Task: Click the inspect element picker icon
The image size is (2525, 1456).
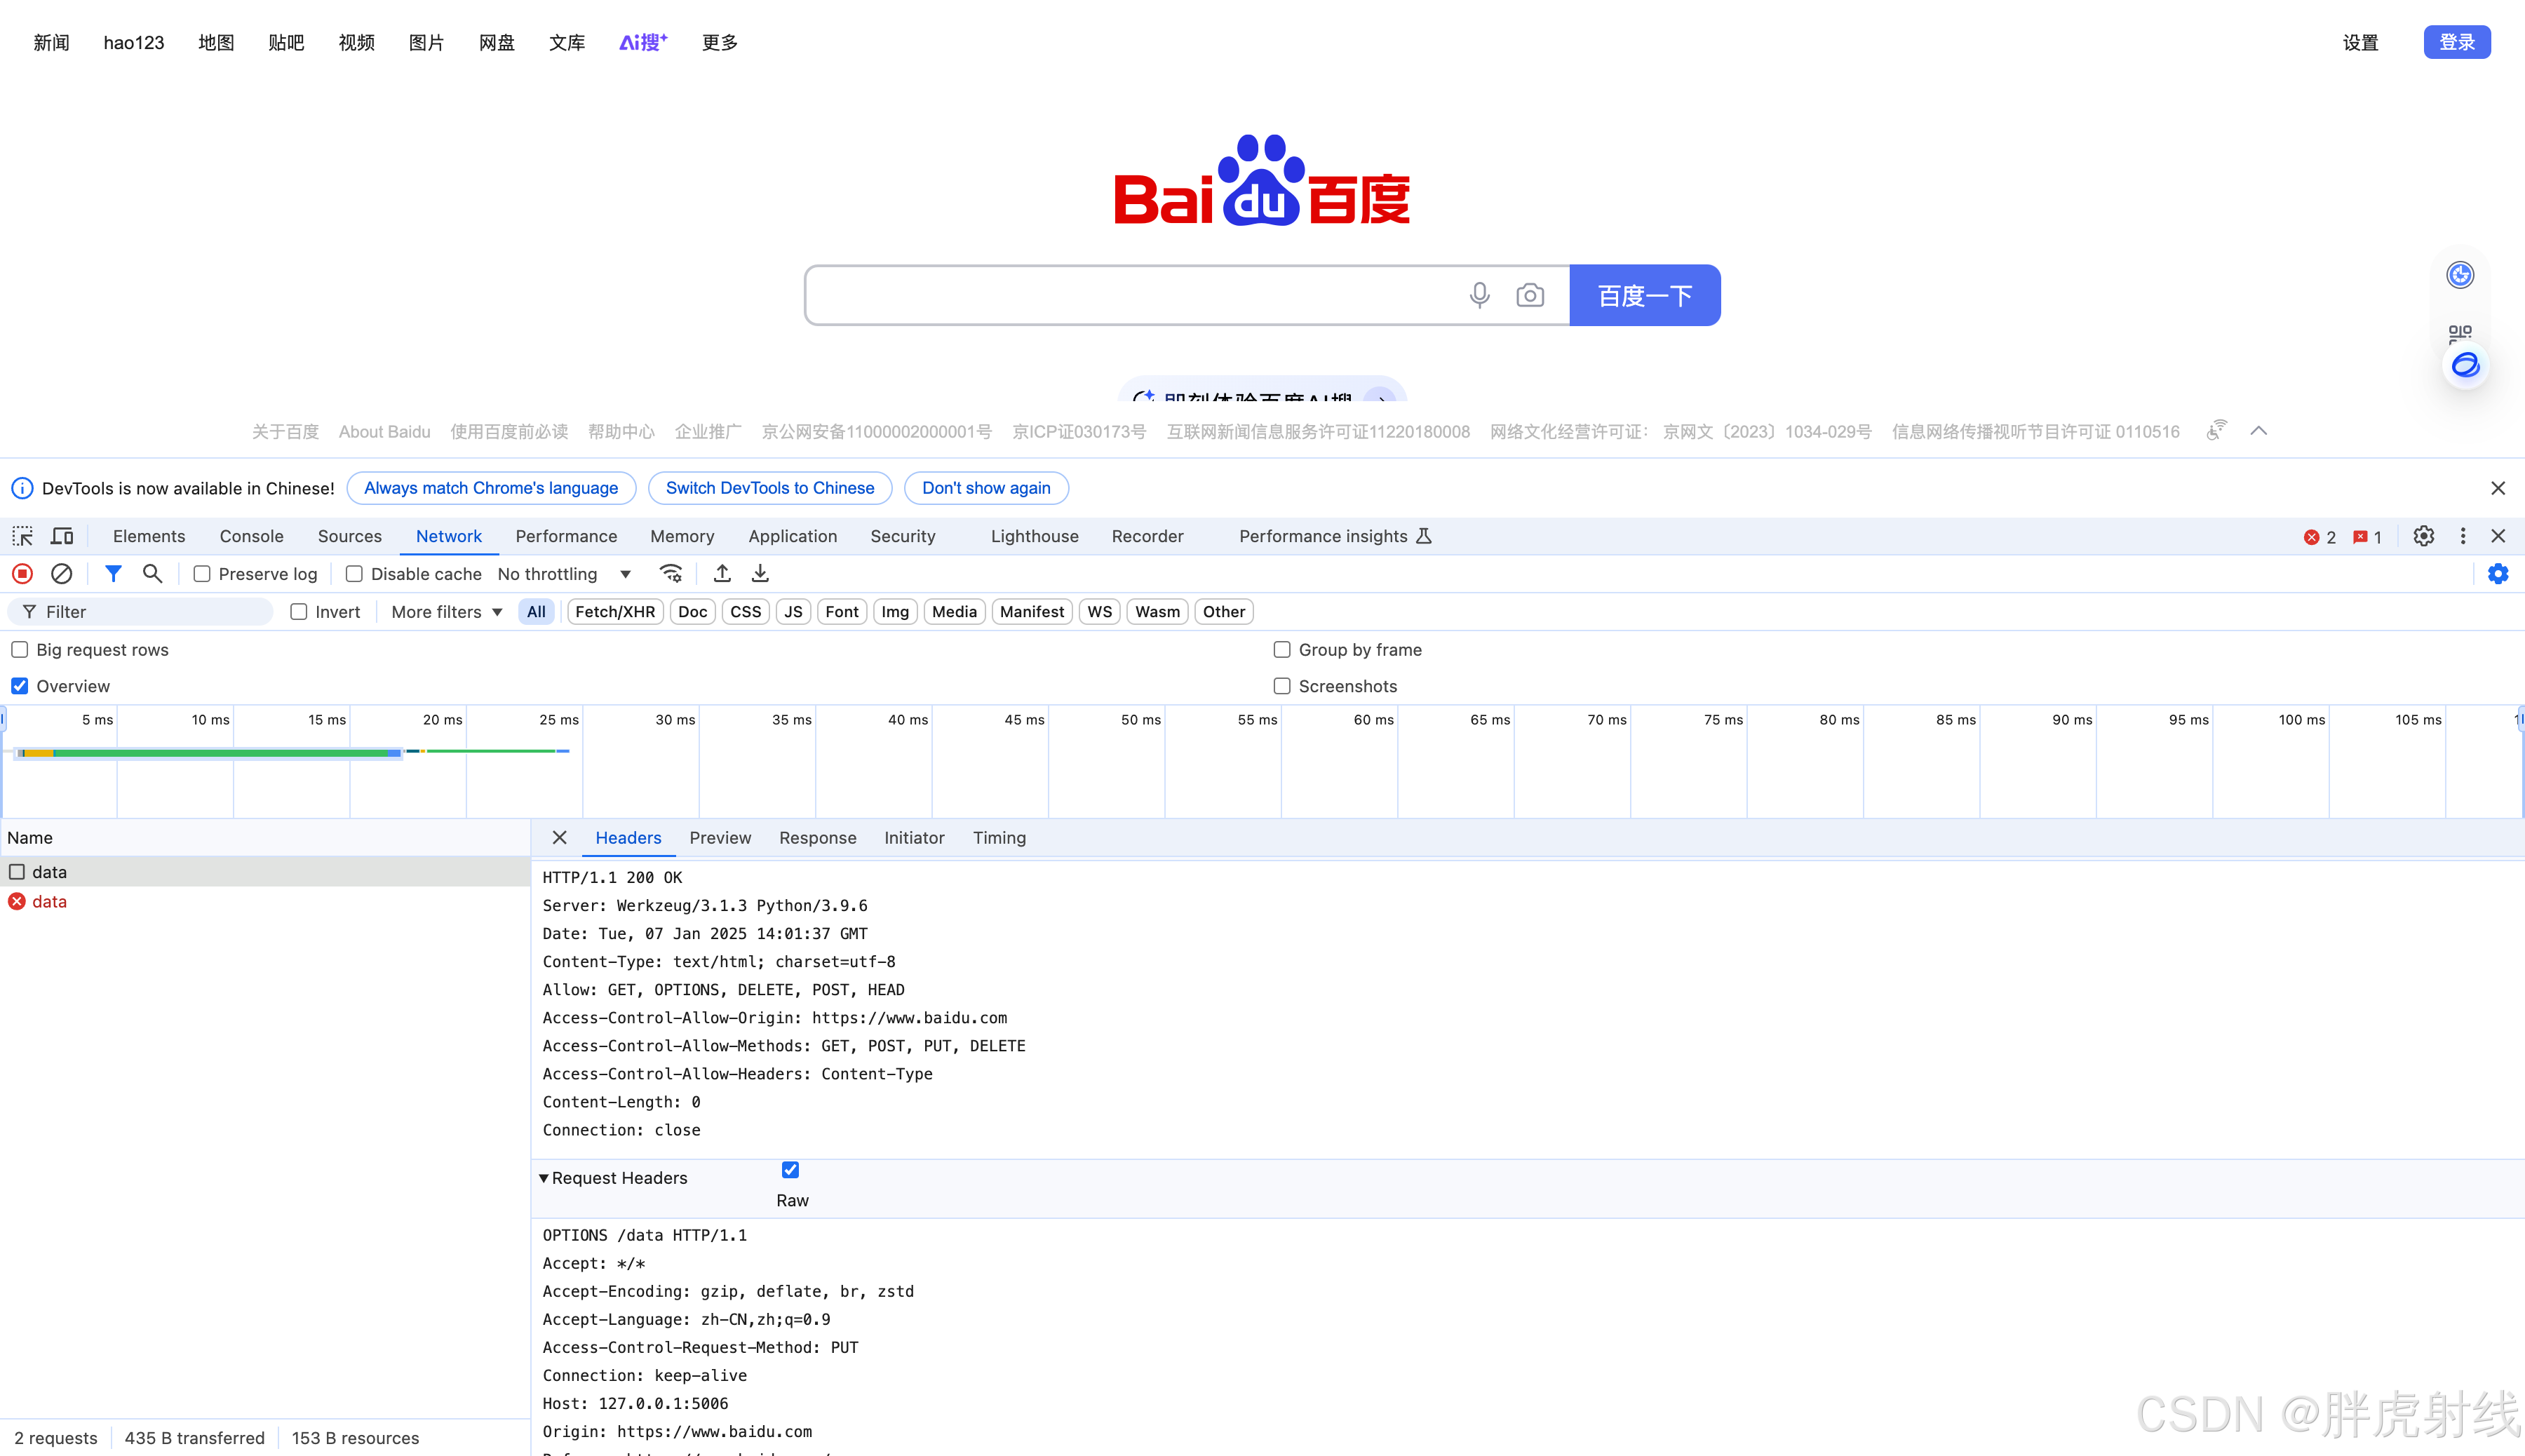Action: (22, 536)
